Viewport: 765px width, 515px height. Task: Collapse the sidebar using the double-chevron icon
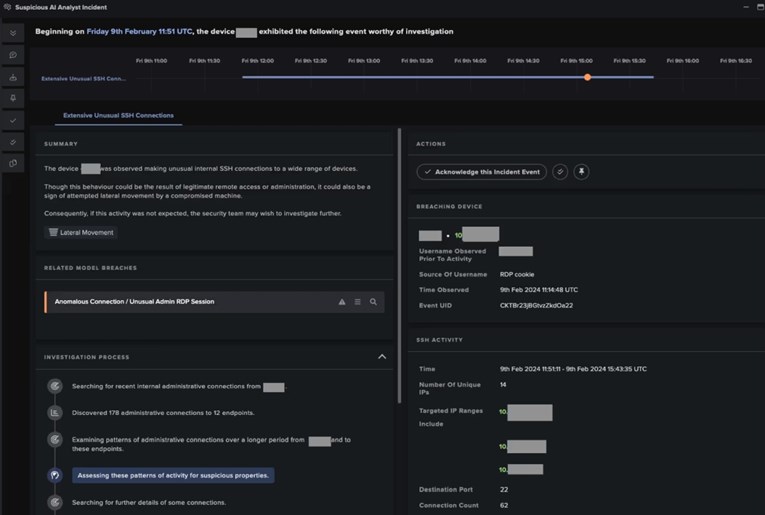[x=13, y=32]
